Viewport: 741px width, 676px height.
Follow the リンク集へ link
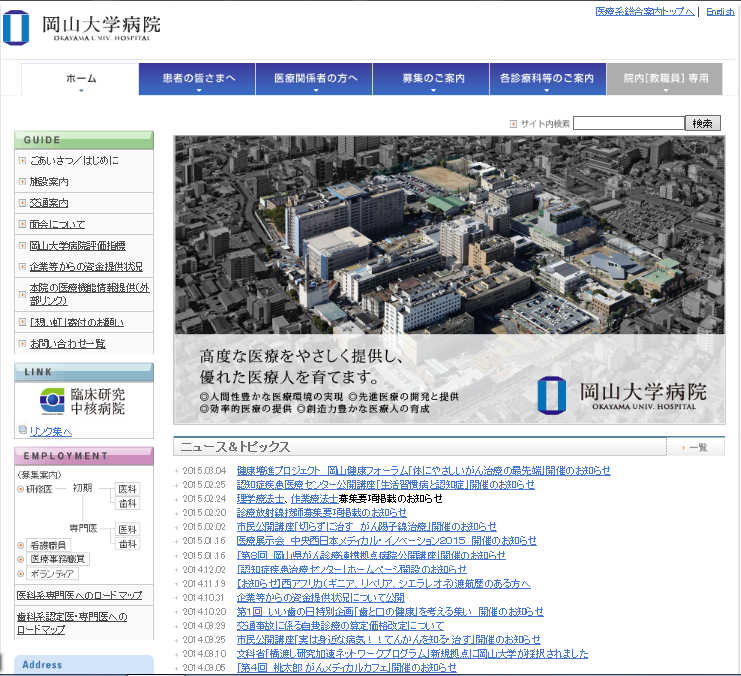pyautogui.click(x=51, y=432)
